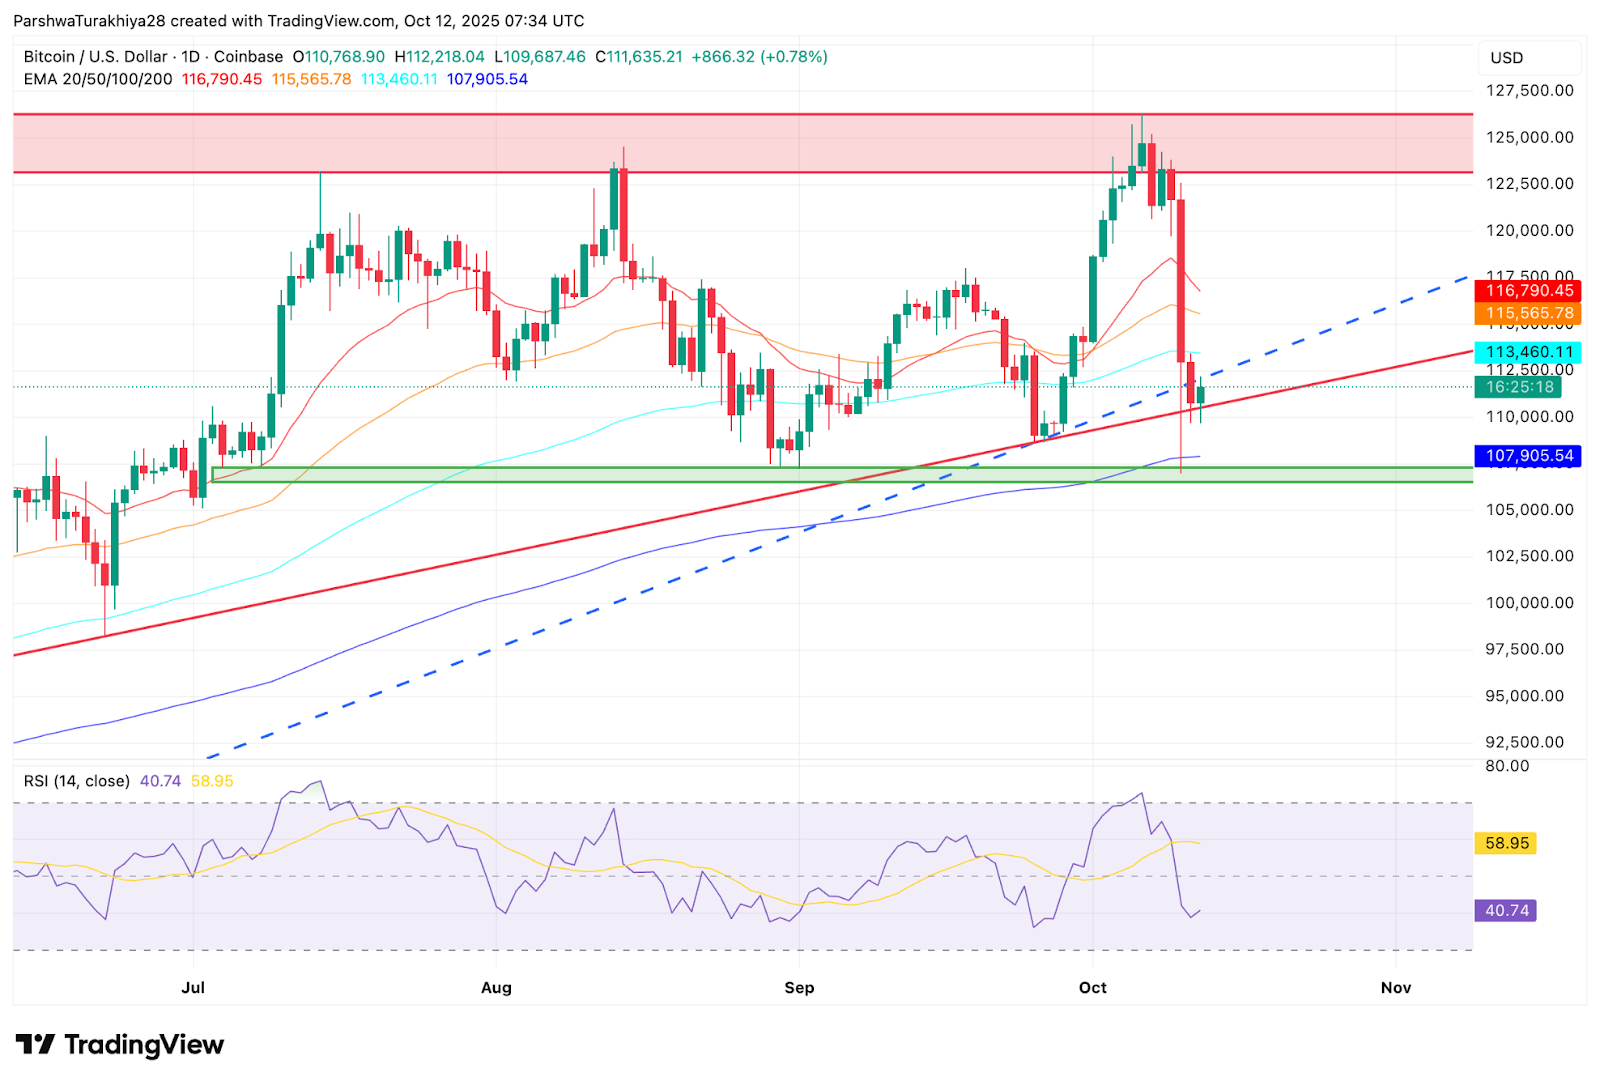
Task: Click the orange 115,565.78 EMA price tag
Action: pos(1528,313)
